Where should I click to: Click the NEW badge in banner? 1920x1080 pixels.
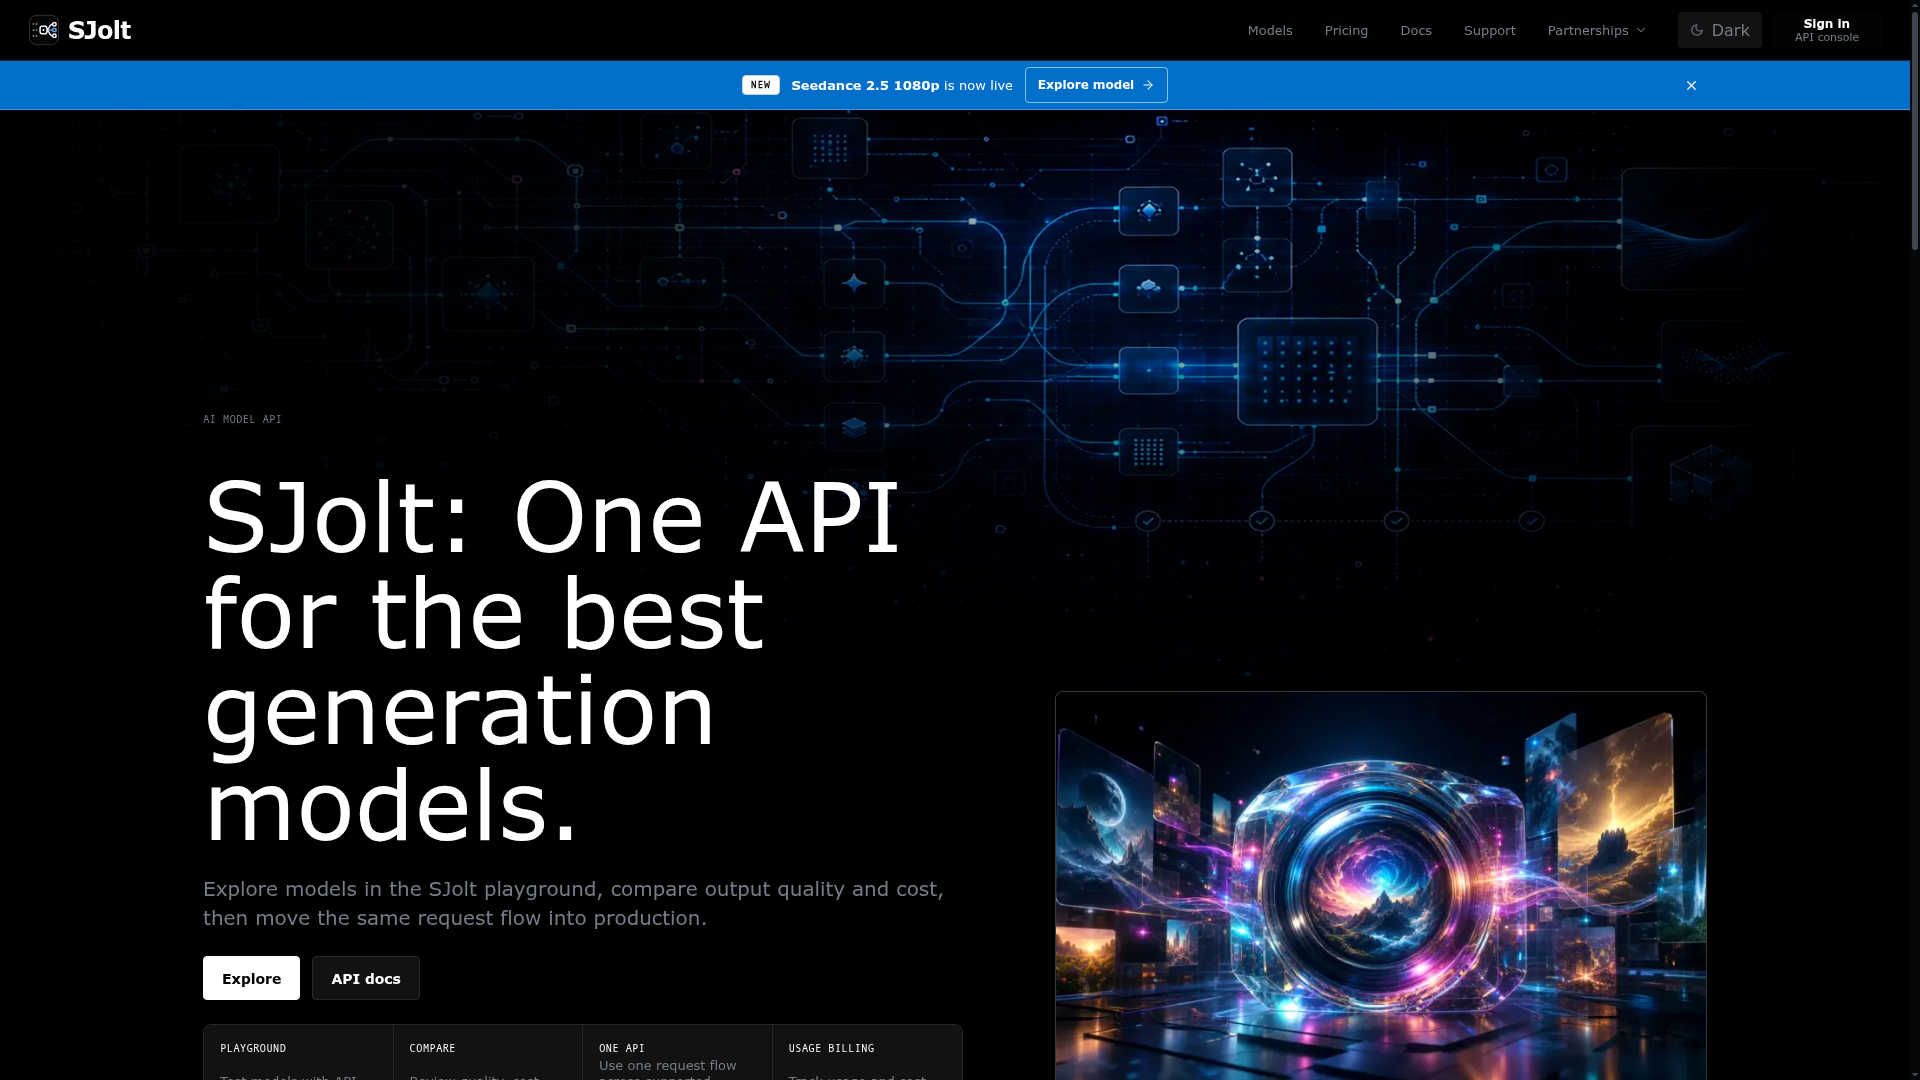(x=760, y=85)
